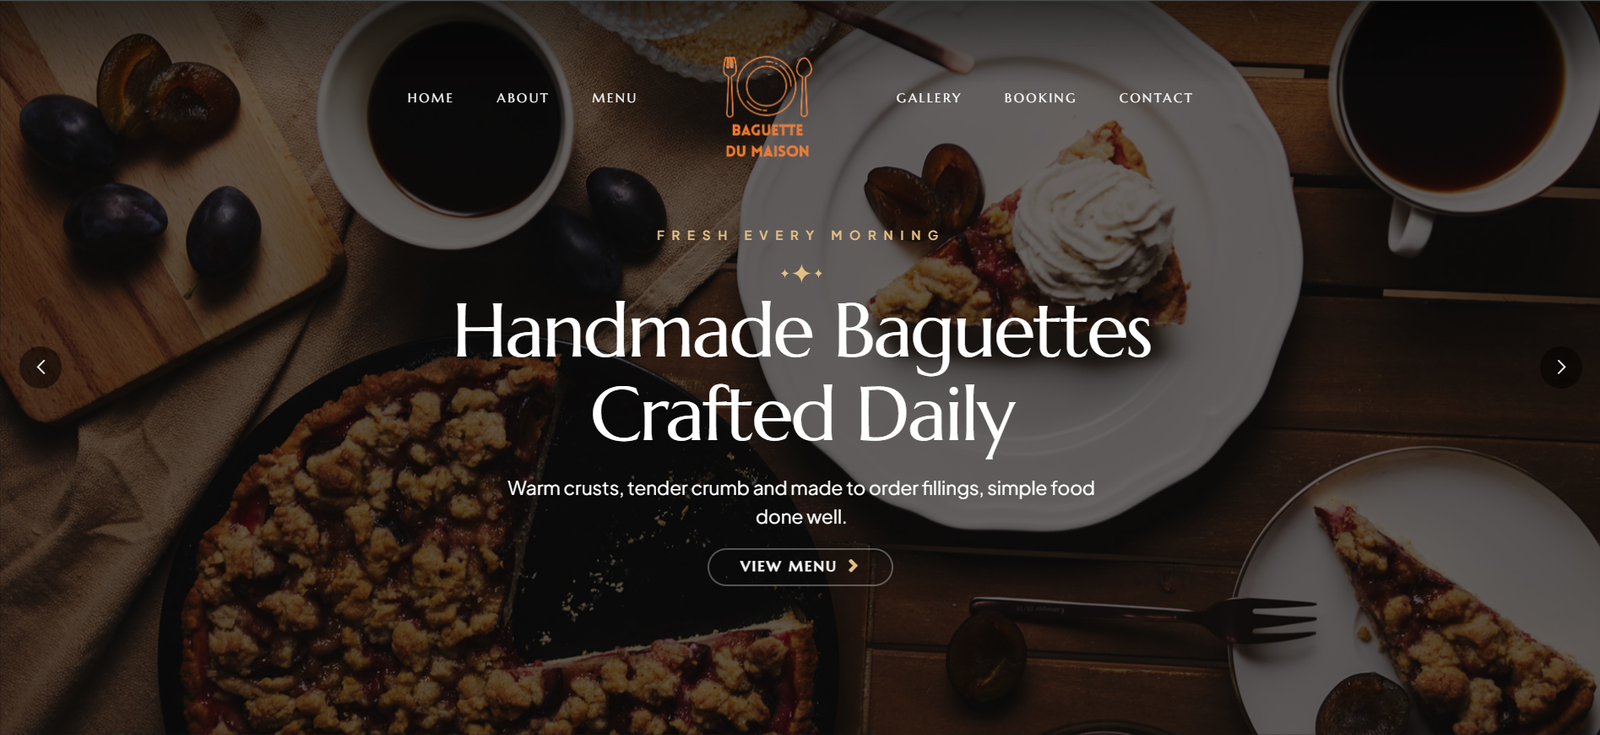Click the Fresh Every Morning tagline
The width and height of the screenshot is (1600, 735).
[x=800, y=235]
